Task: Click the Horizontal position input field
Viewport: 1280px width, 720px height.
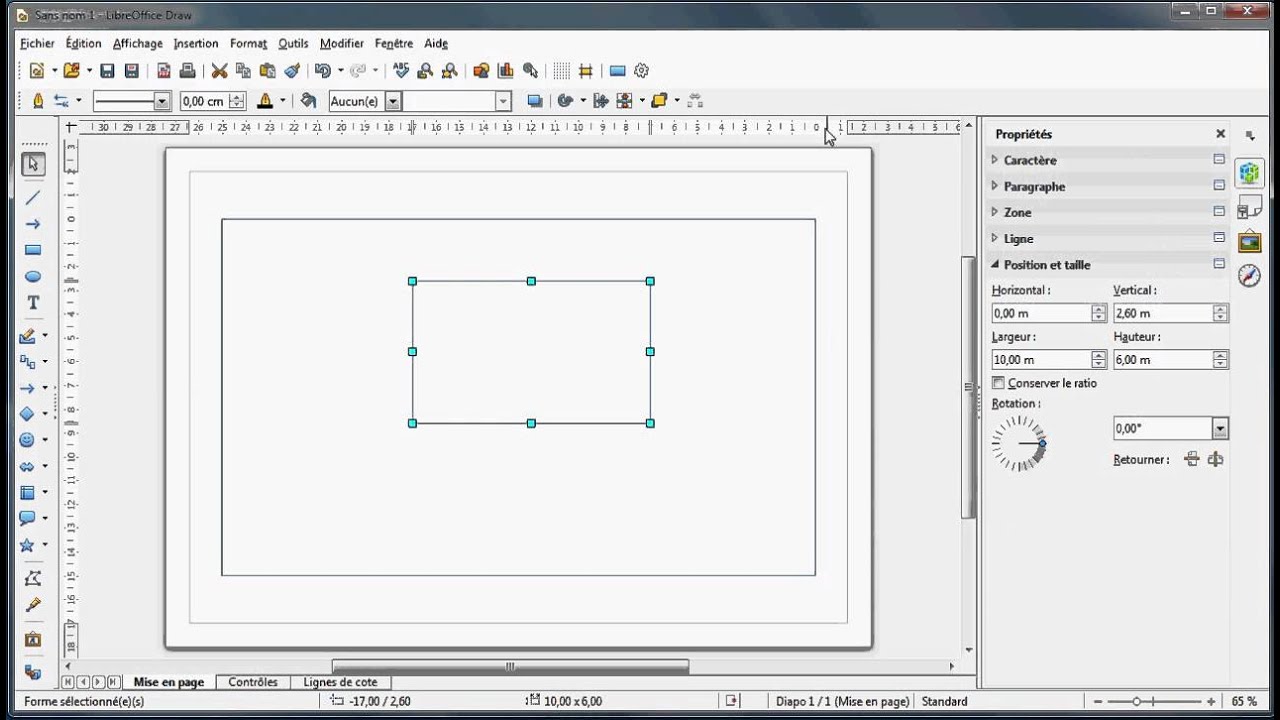Action: point(1040,313)
